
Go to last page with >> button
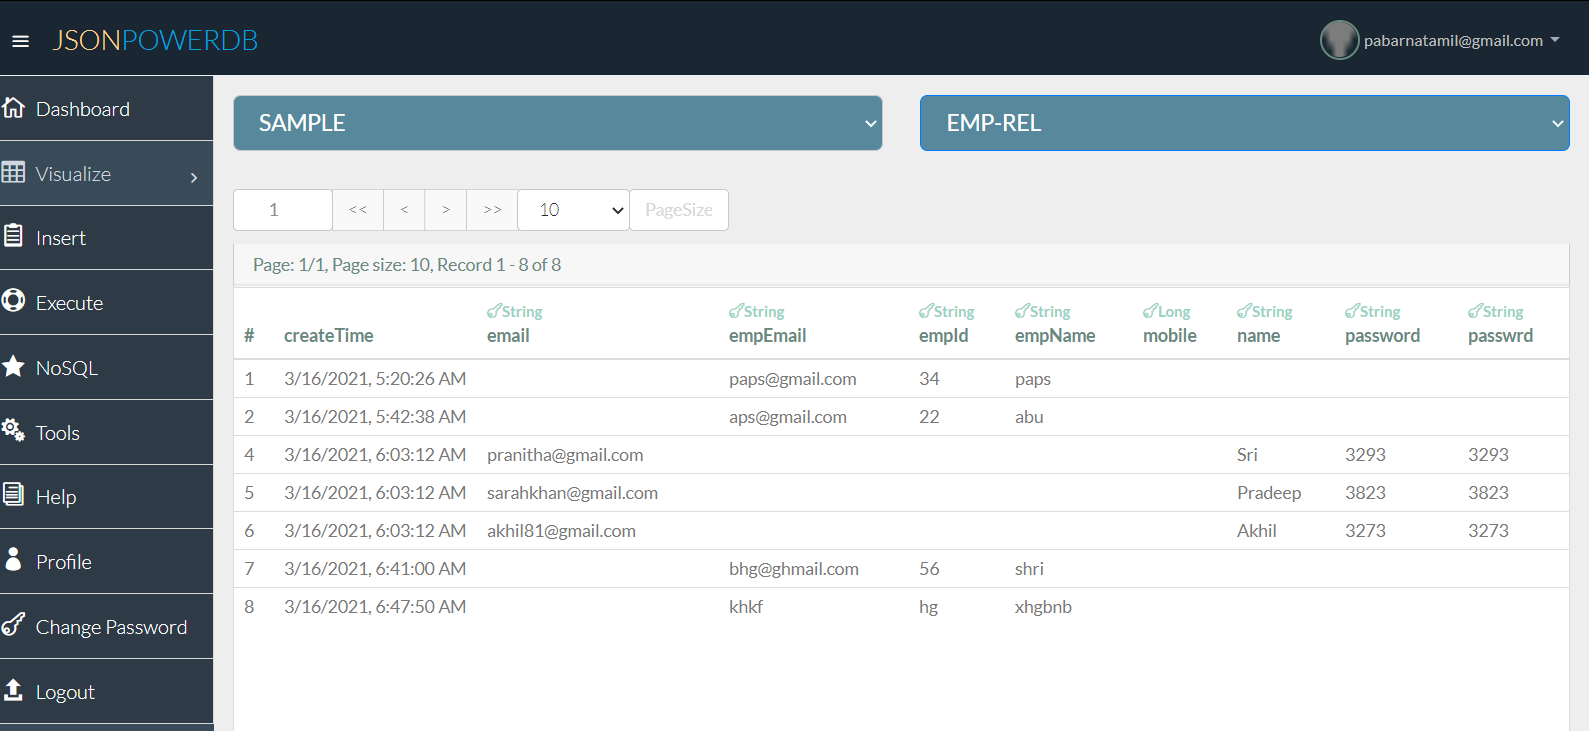[492, 210]
